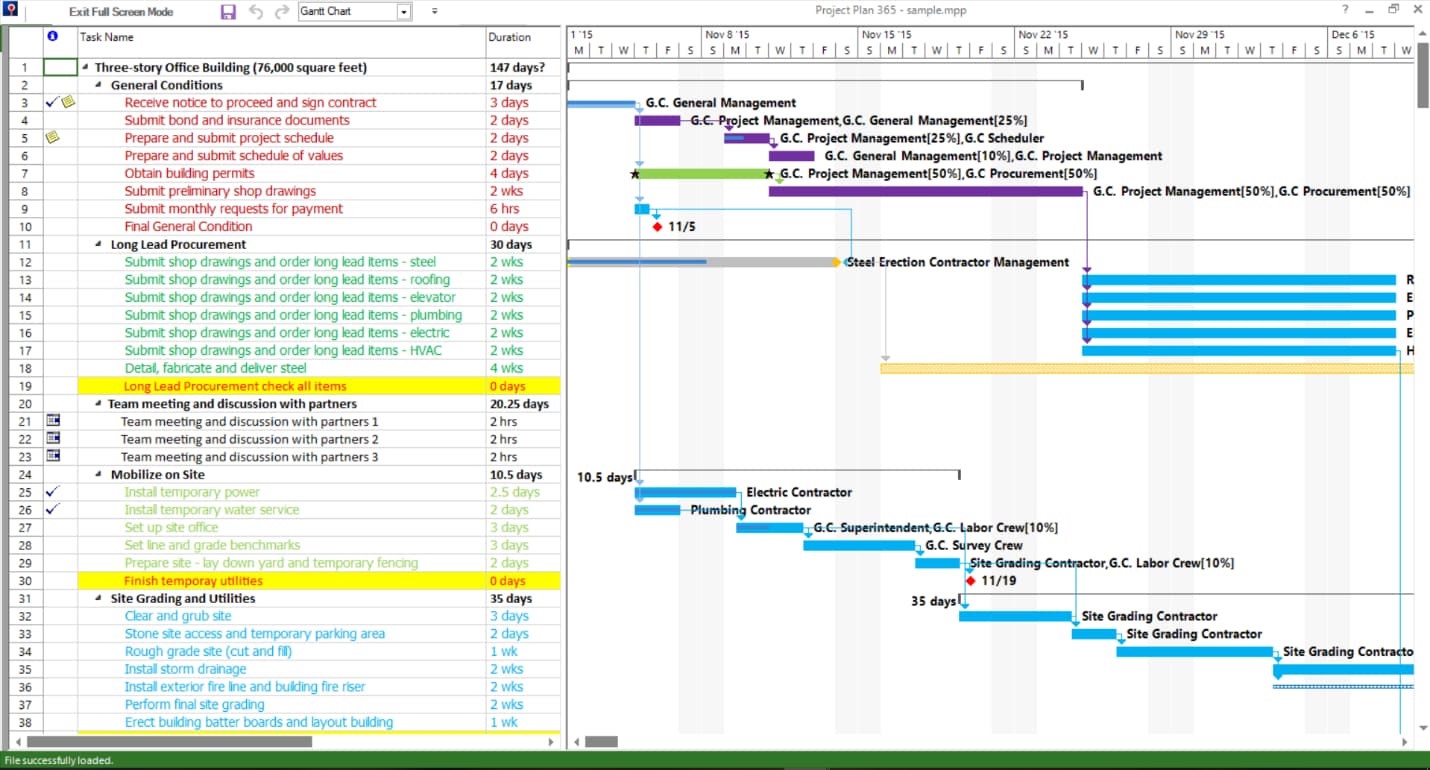This screenshot has width=1430, height=770.
Task: Collapse Three-story Office Building summary task
Action: coord(85,68)
